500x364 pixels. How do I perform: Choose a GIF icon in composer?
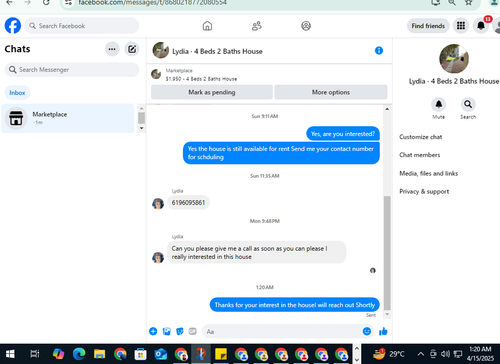193,331
